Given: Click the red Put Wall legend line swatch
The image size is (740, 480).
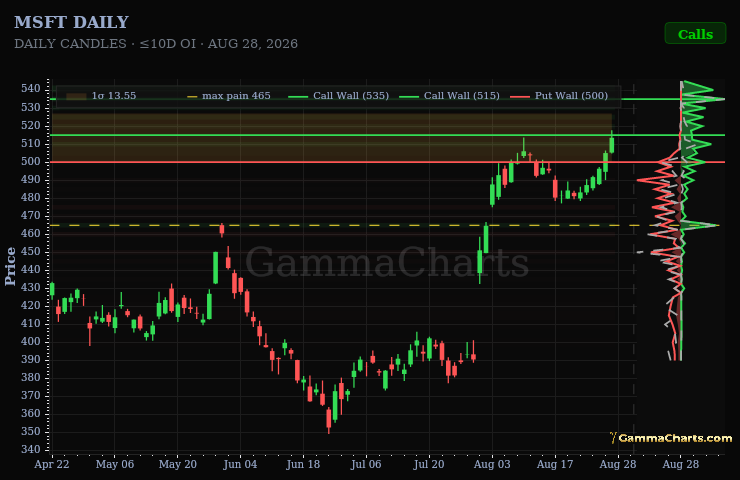Looking at the screenshot, I should pyautogui.click(x=520, y=97).
